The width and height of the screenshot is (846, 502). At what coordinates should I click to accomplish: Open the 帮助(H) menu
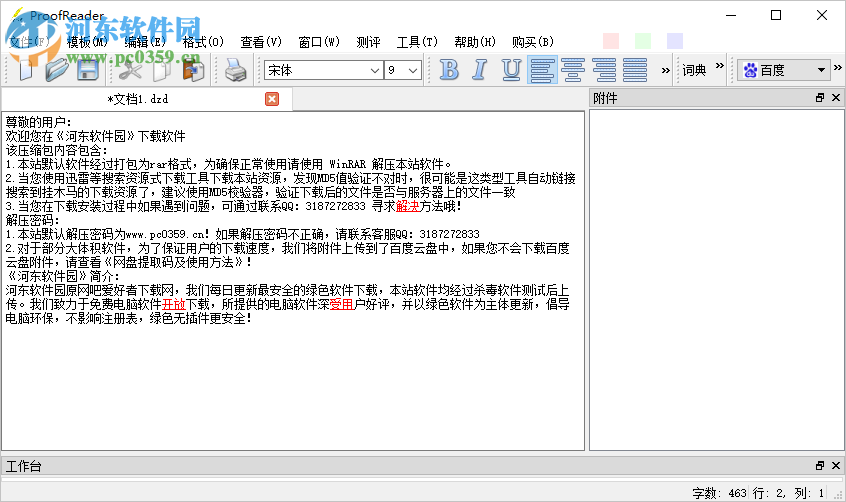pyautogui.click(x=475, y=42)
